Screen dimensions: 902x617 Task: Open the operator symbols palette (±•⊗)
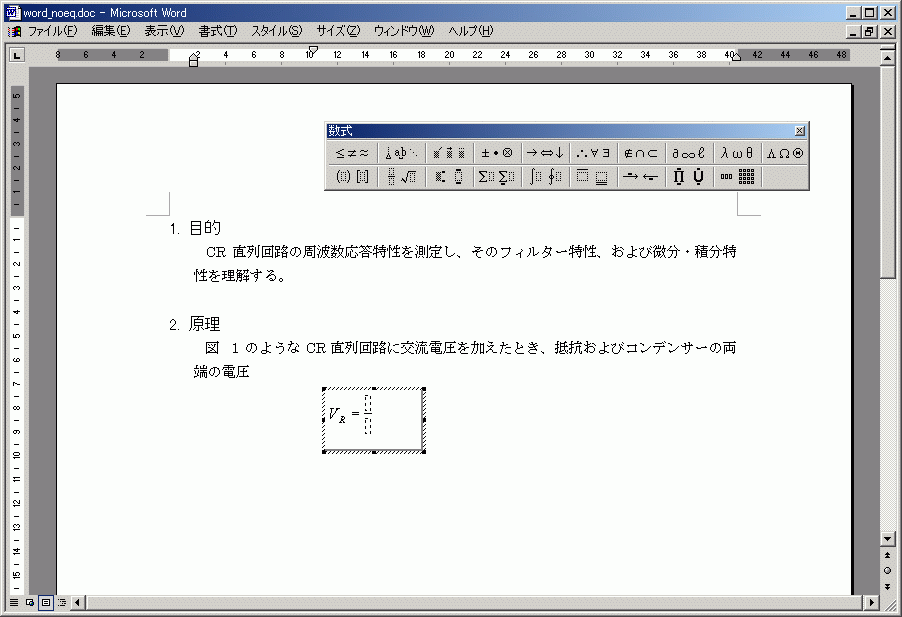[x=496, y=153]
